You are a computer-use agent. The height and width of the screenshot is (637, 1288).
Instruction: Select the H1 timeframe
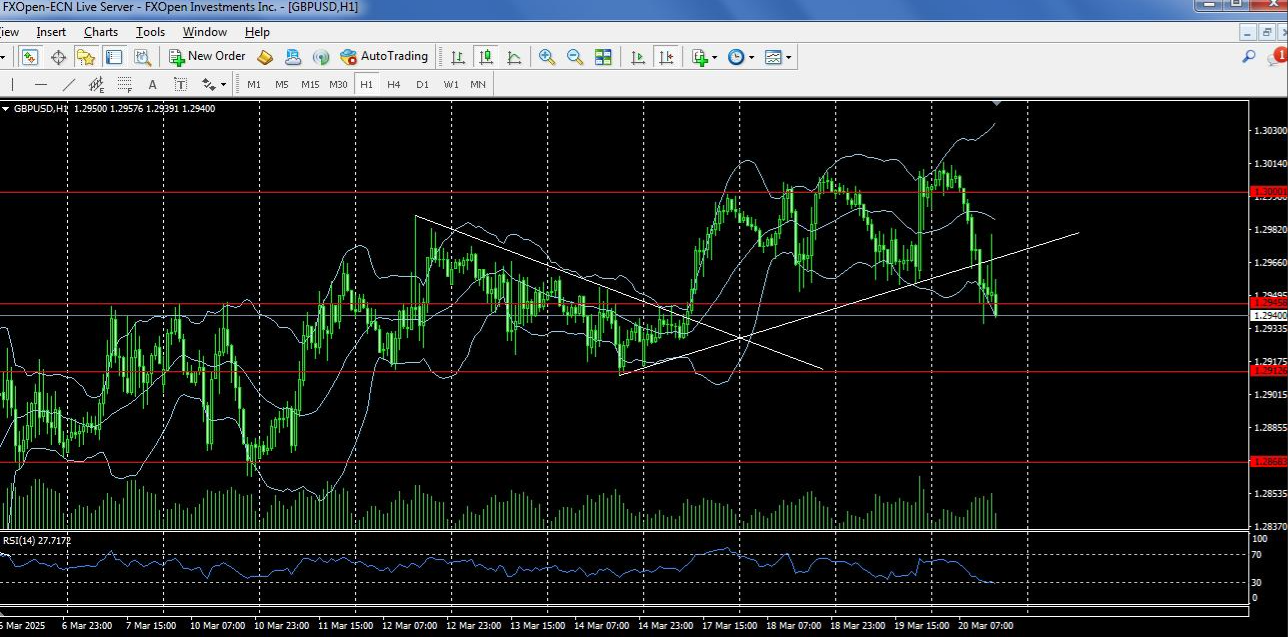367,84
